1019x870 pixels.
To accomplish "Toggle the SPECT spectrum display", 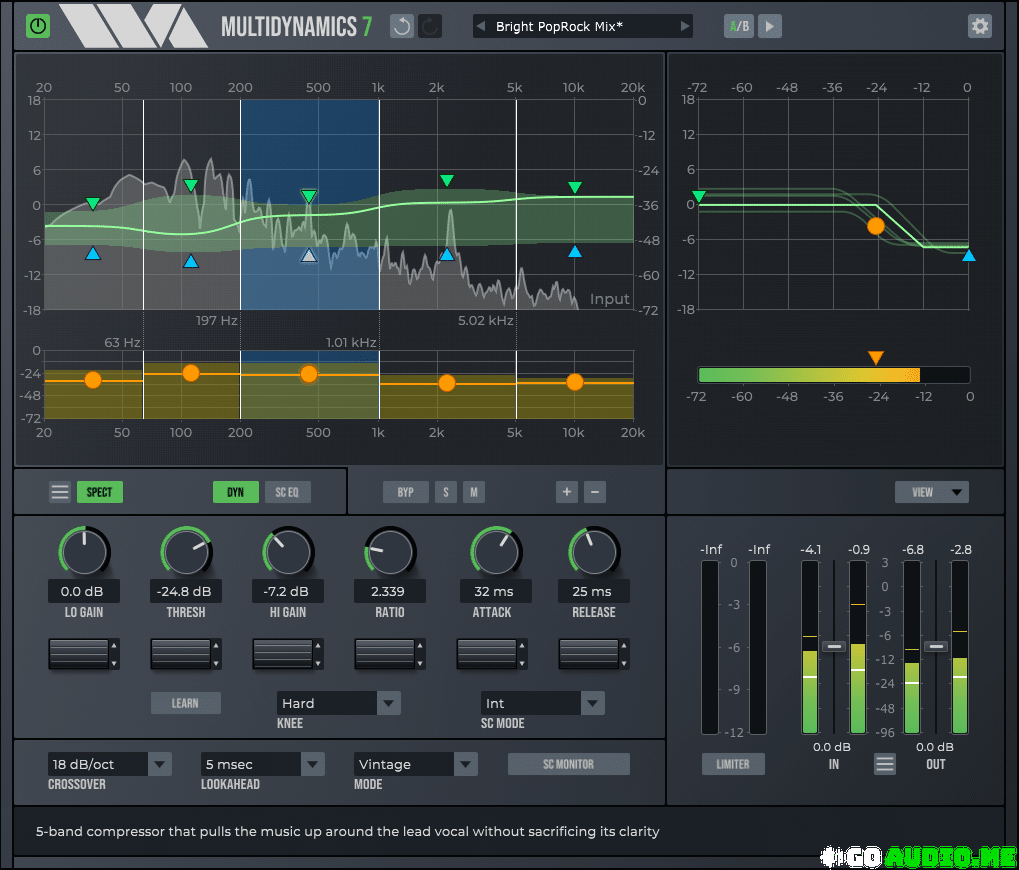I will [99, 492].
